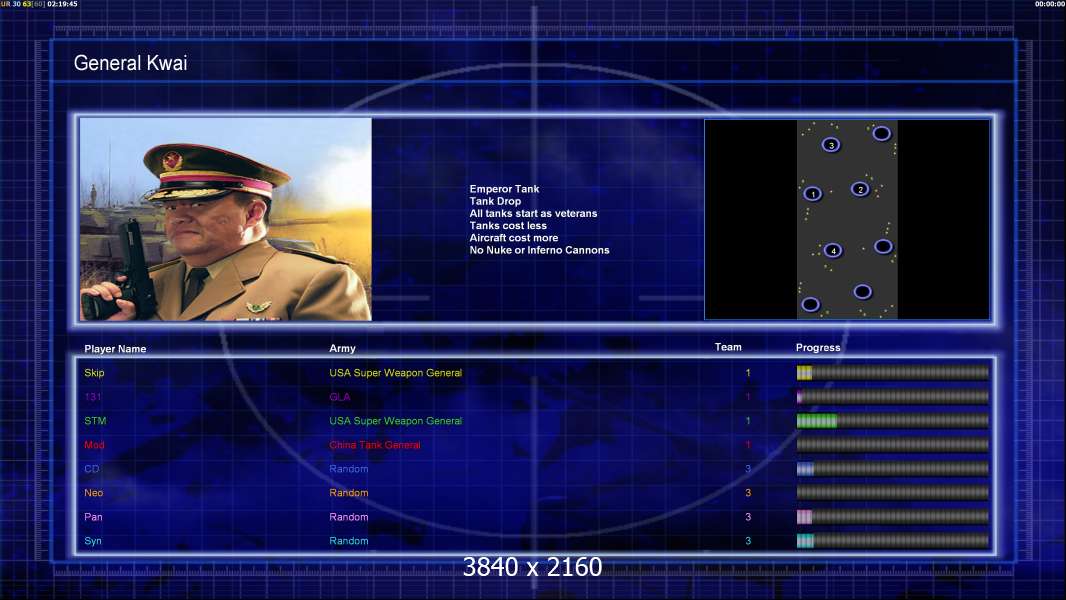
Task: Click the "Army" column header
Action: (342, 348)
